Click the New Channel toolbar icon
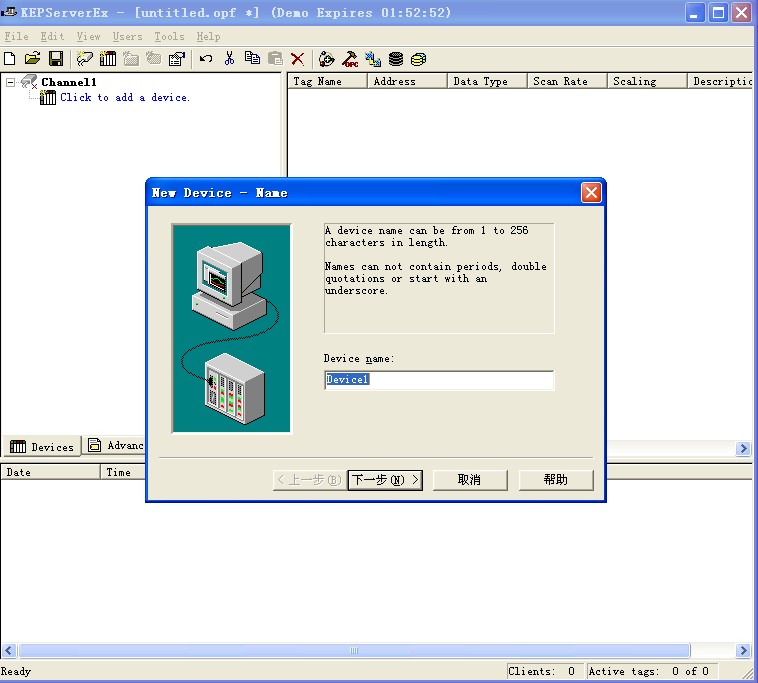This screenshot has width=758, height=683. tap(85, 59)
